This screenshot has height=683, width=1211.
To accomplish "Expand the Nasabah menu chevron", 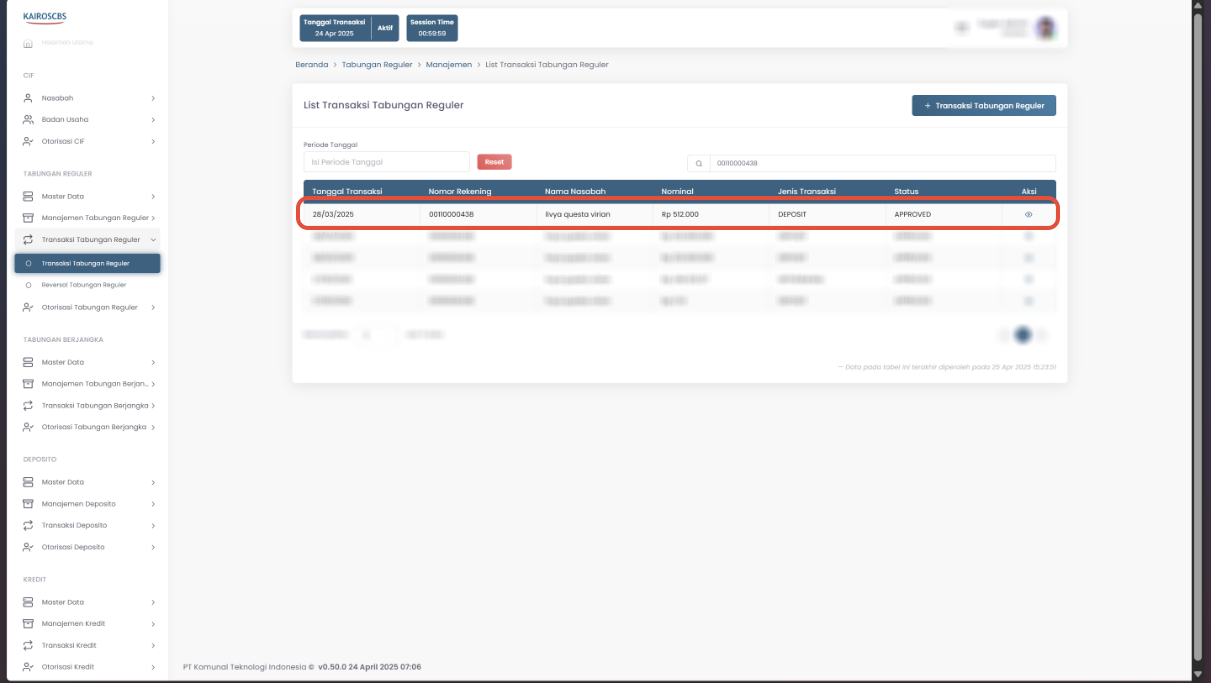I will click(153, 98).
